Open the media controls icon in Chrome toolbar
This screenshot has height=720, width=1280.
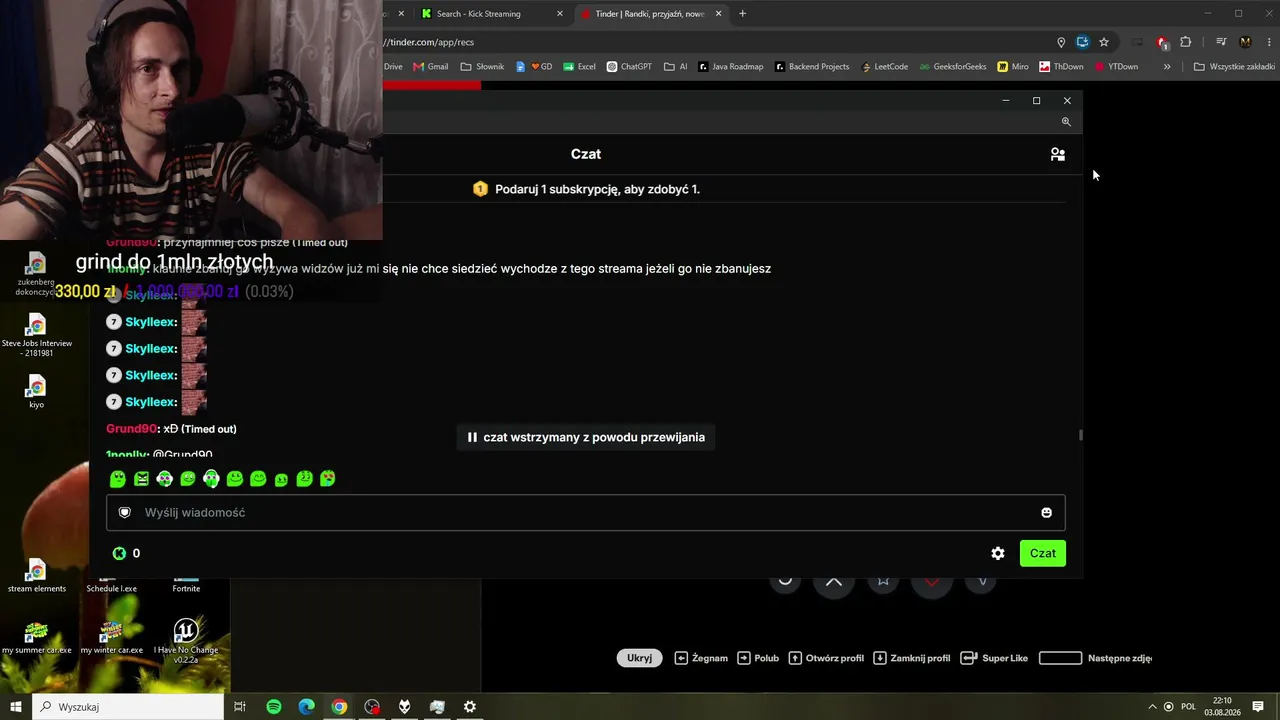[x=1221, y=42]
